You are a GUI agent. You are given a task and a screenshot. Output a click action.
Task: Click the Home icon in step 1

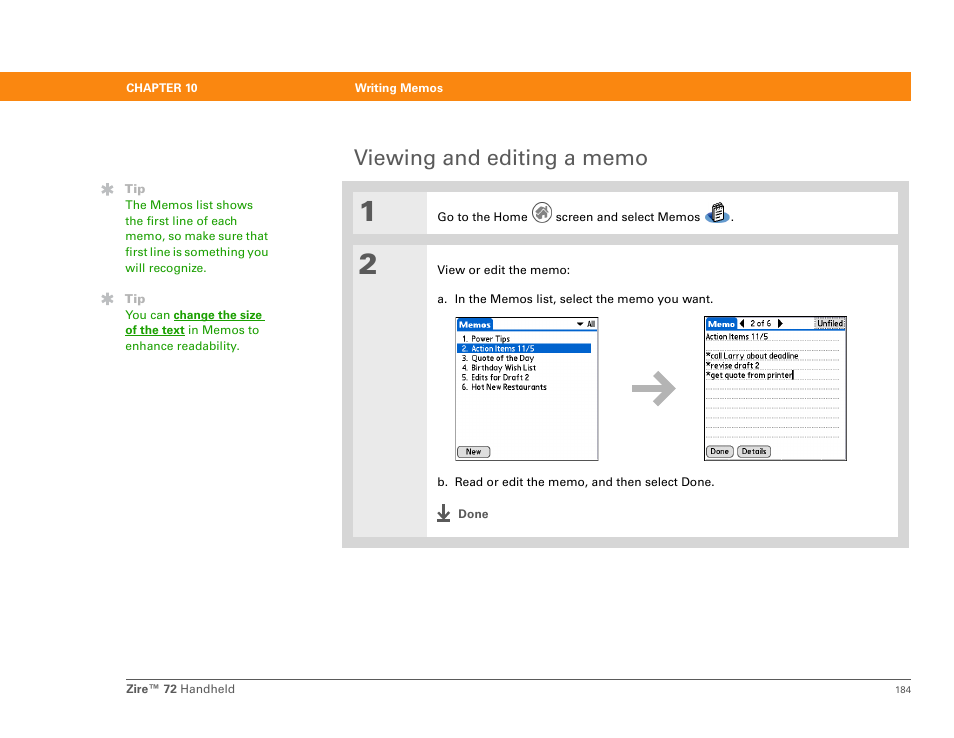coord(541,213)
